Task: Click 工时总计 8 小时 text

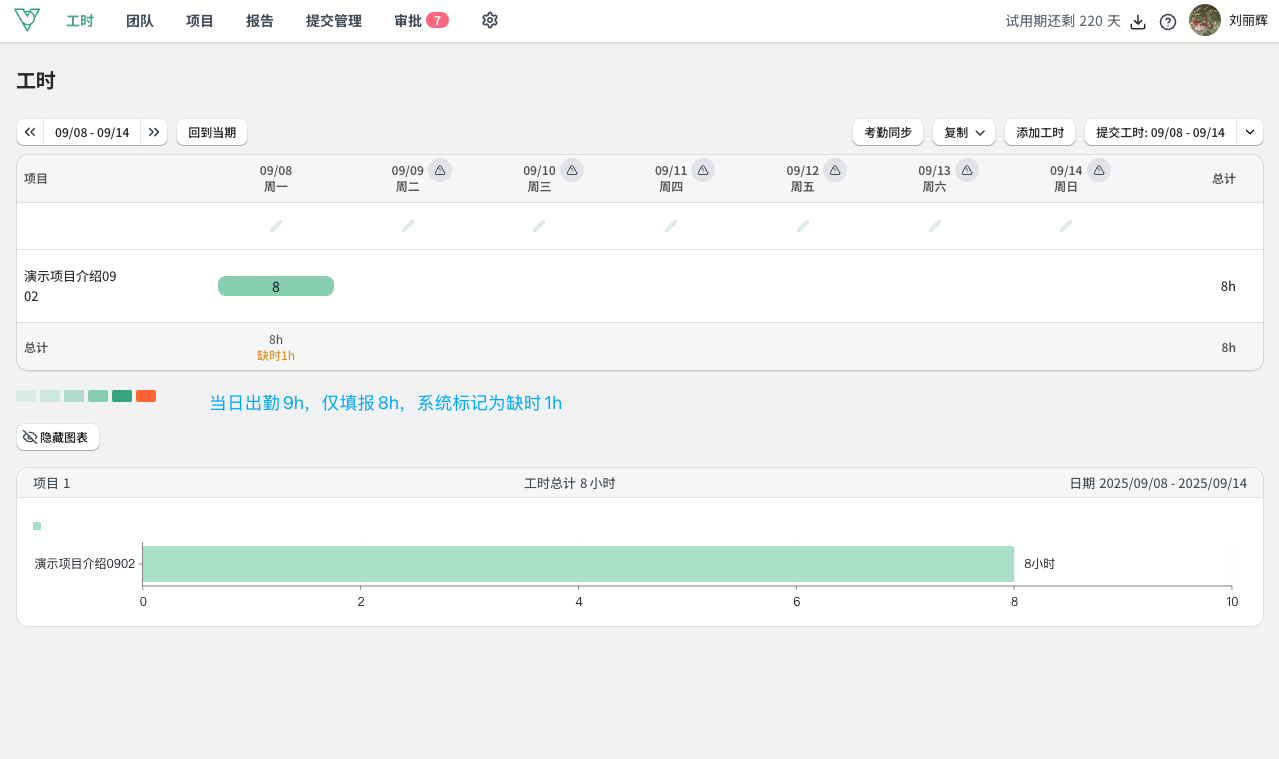Action: [570, 483]
